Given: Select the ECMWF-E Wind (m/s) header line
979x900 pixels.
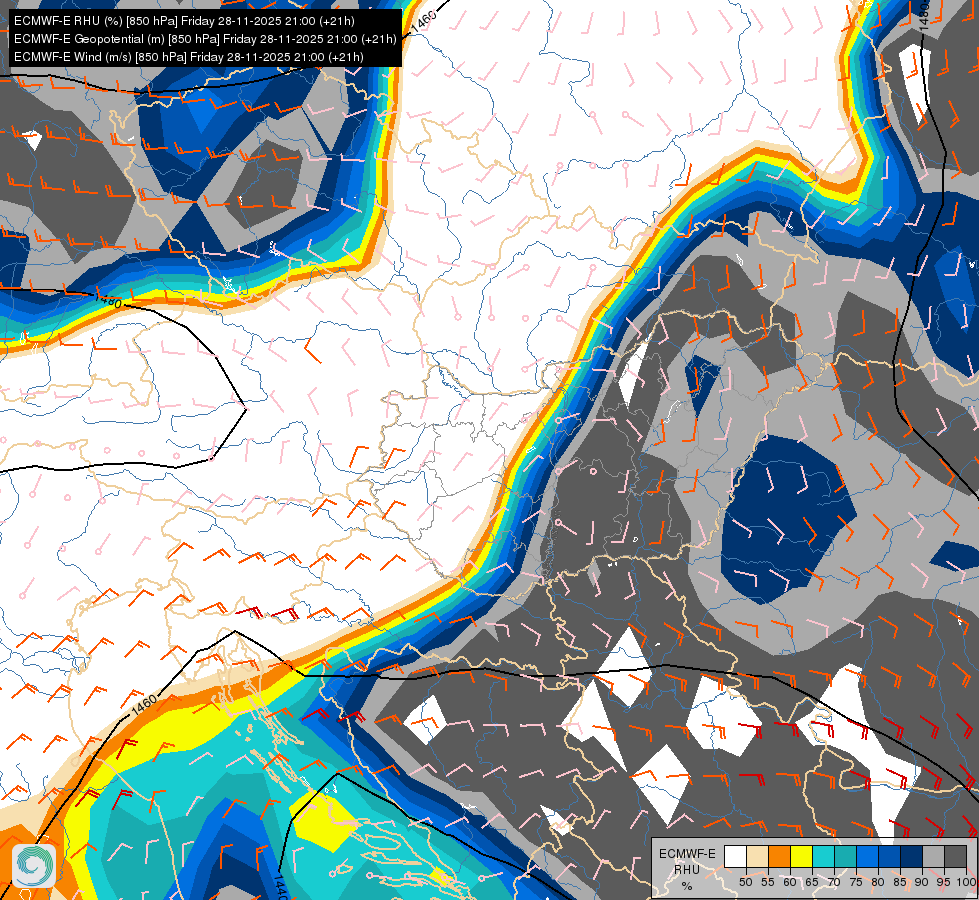Looking at the screenshot, I should (189, 57).
